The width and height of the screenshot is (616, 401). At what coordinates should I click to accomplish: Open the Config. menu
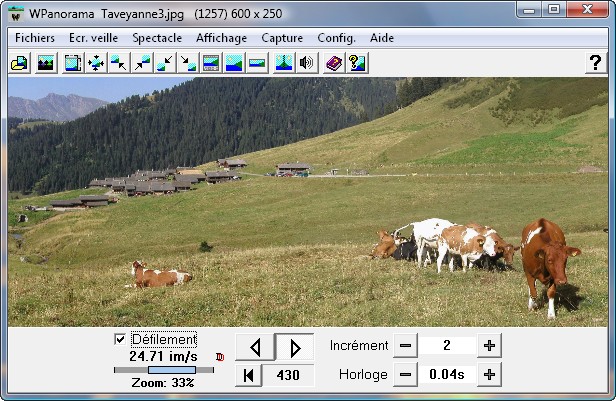click(336, 38)
